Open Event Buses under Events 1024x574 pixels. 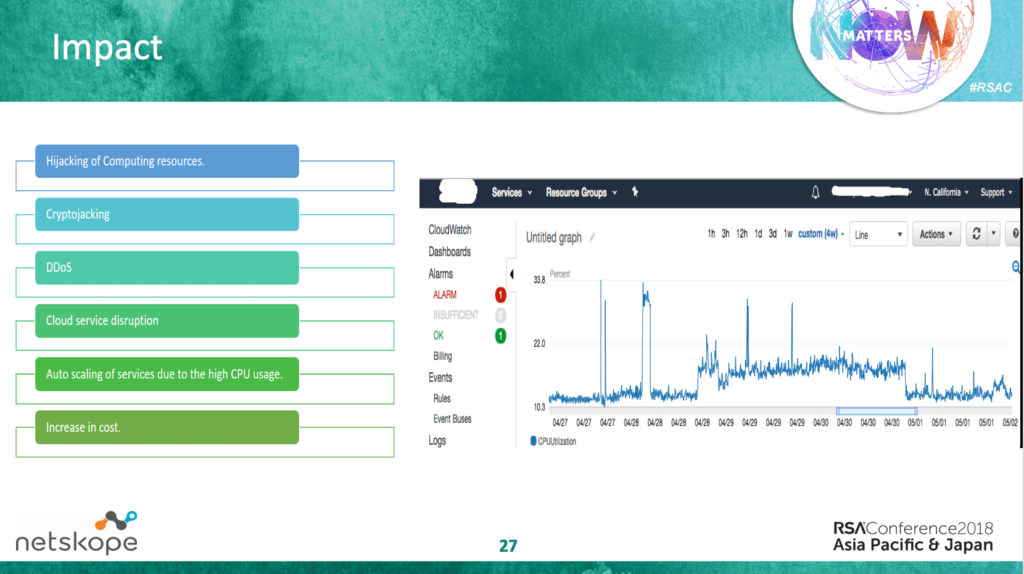tap(453, 419)
